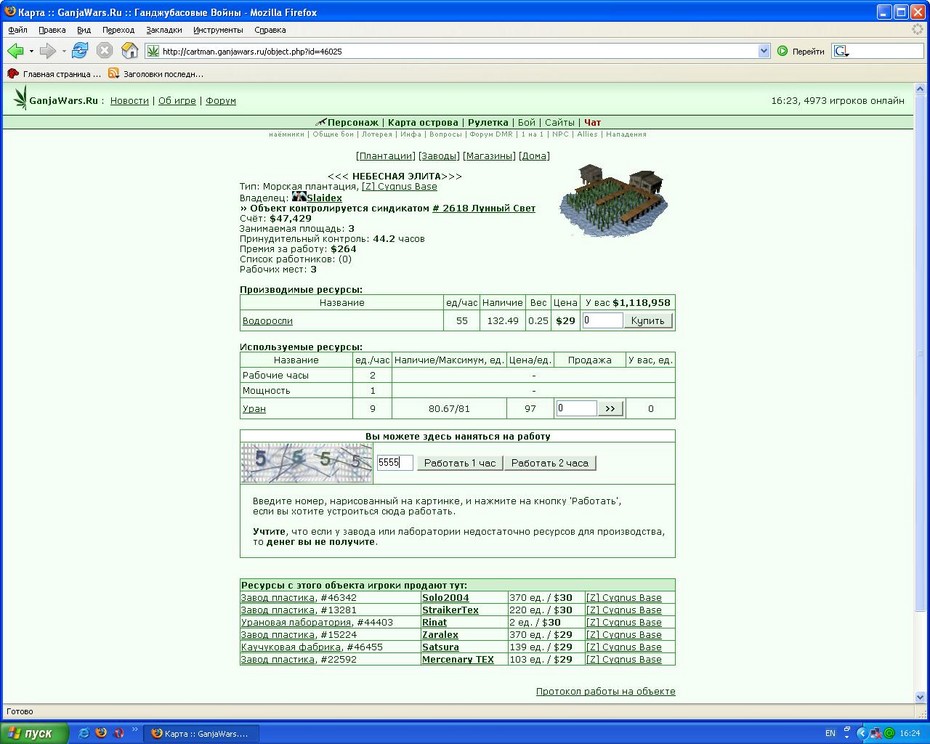Open syndicate # 2618 Лунный Свет link

483,208
